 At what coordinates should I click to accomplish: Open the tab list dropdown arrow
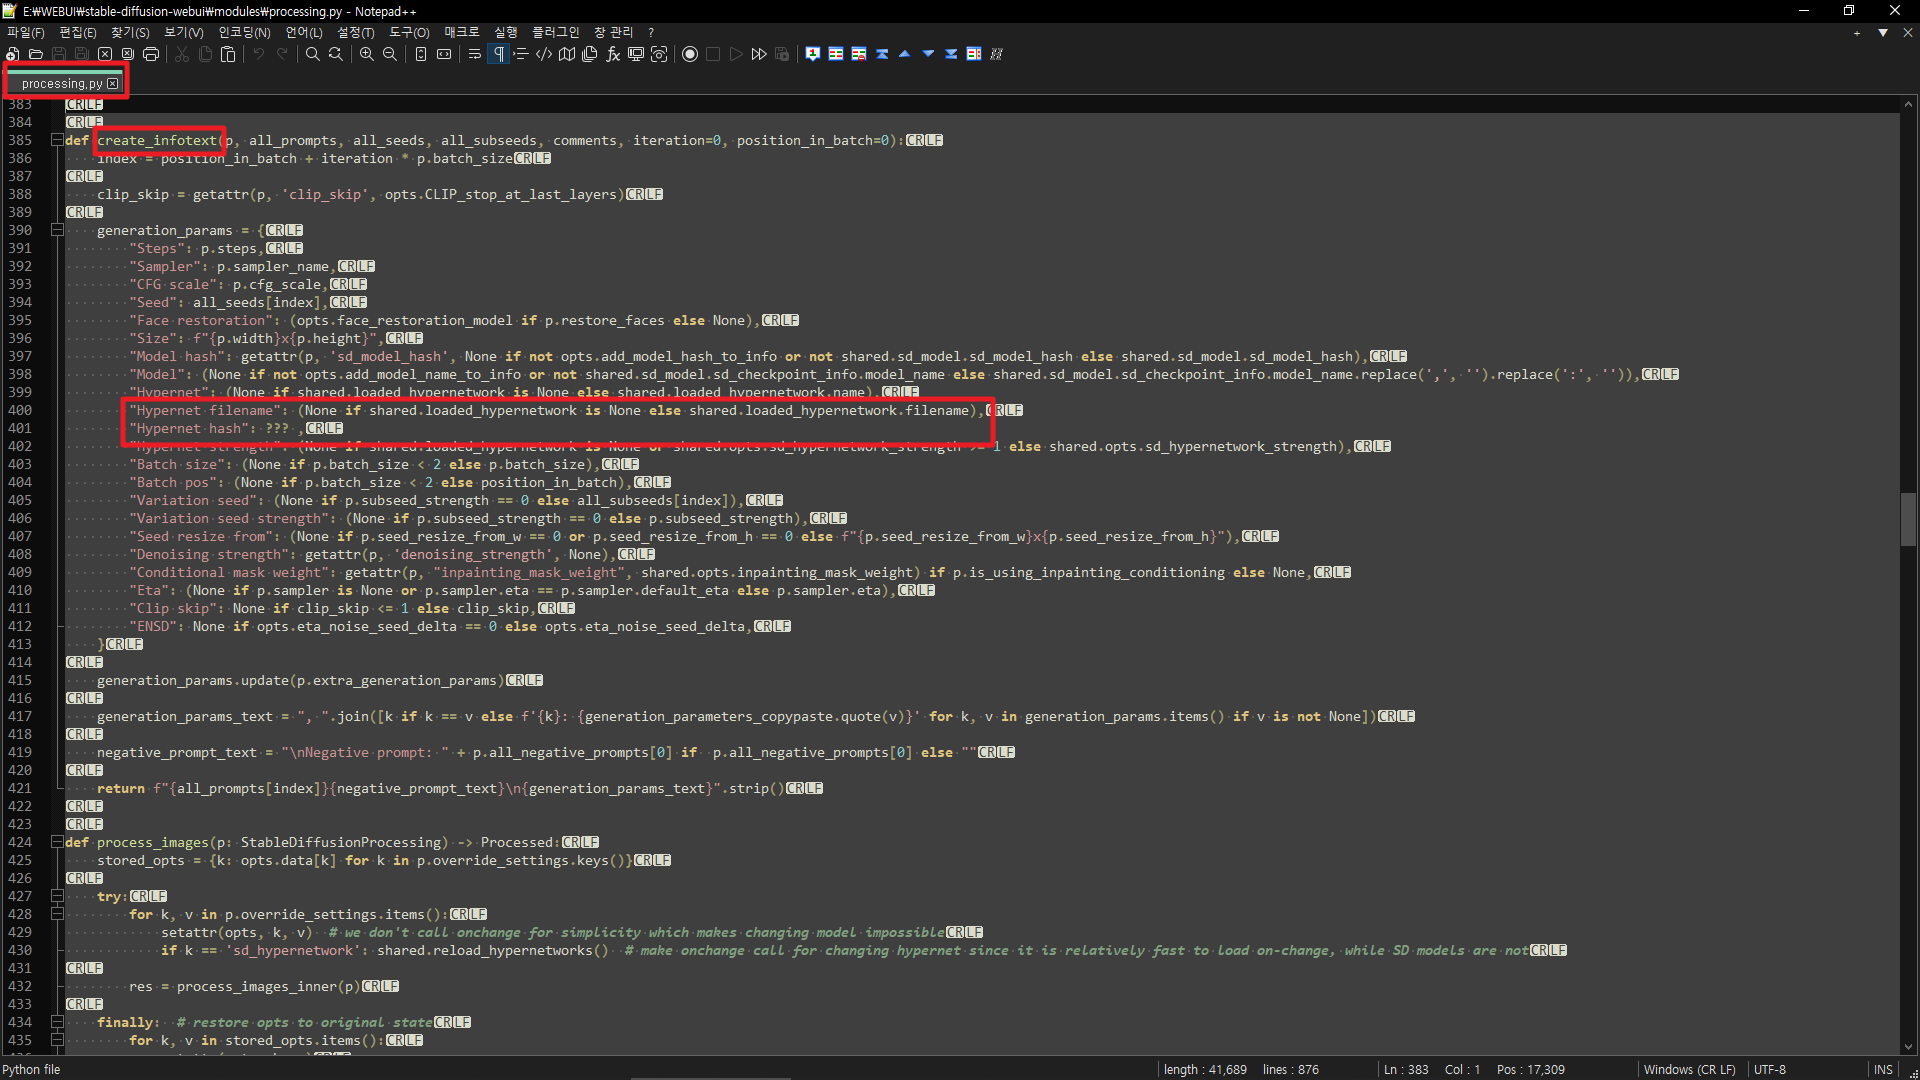[1883, 33]
